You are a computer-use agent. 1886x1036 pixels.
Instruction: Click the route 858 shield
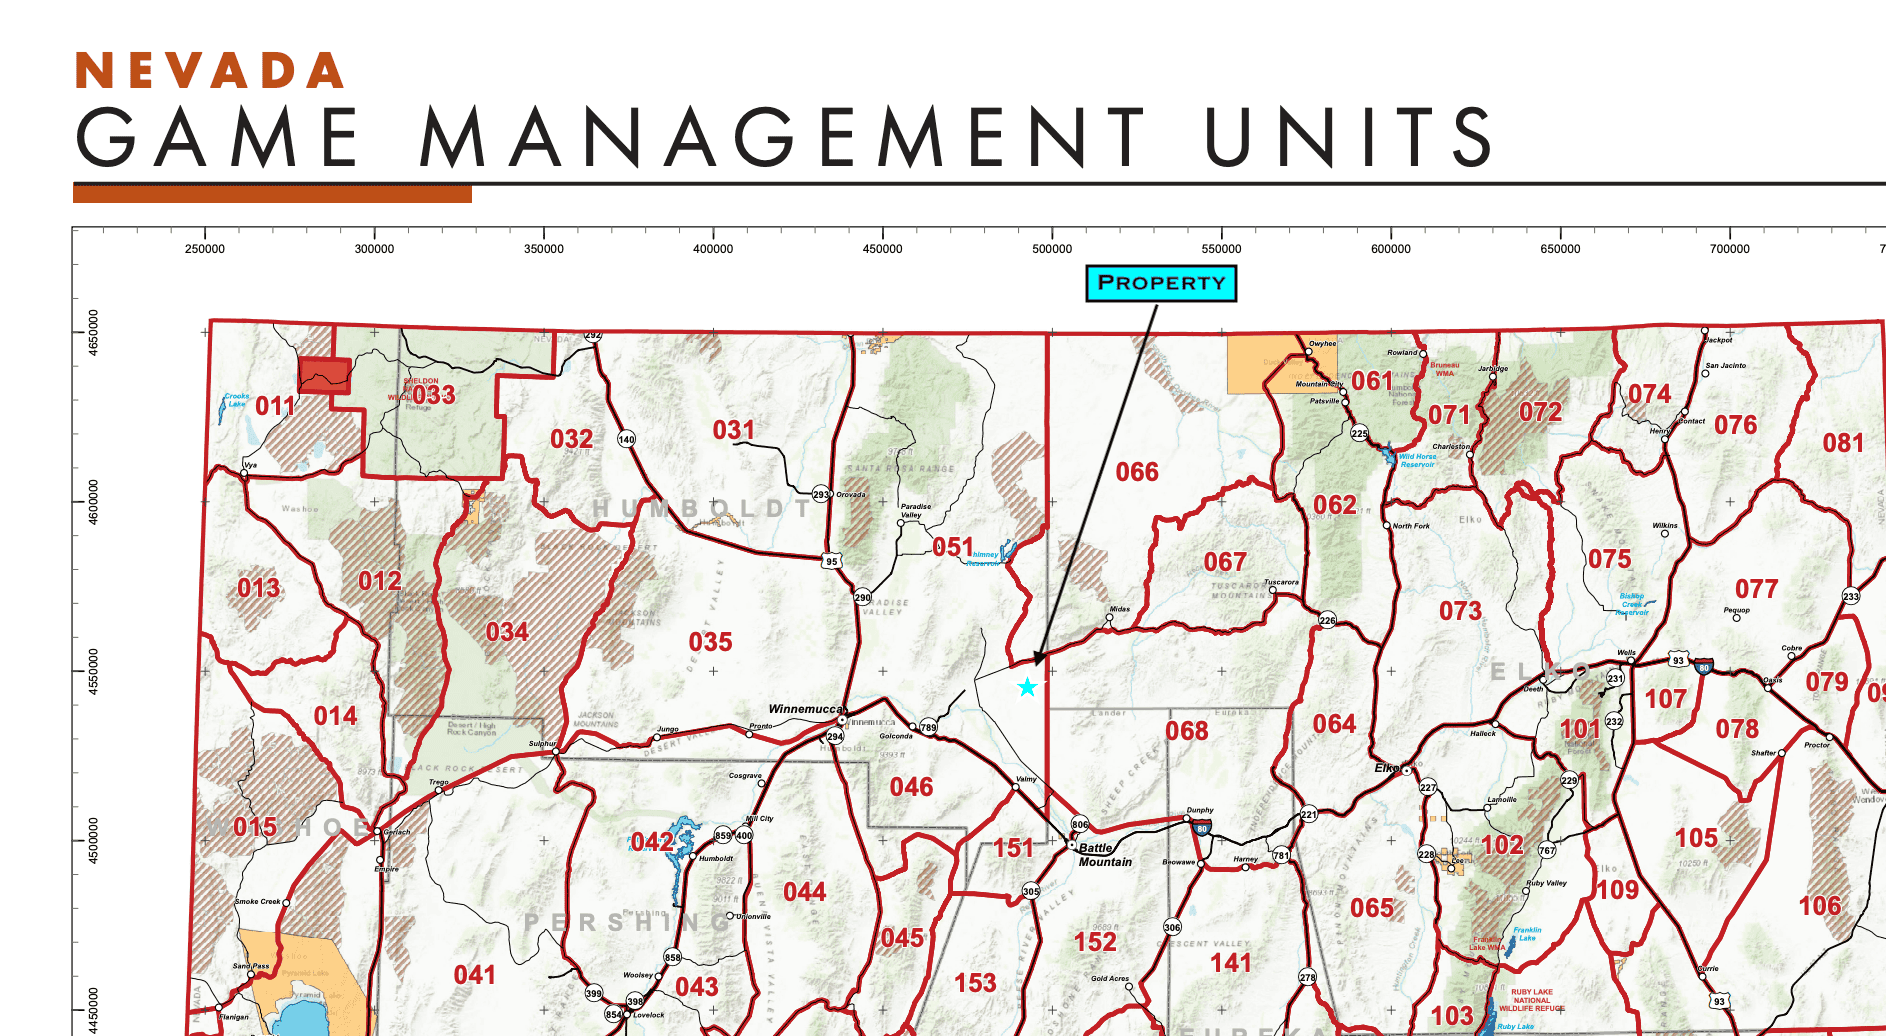673,957
